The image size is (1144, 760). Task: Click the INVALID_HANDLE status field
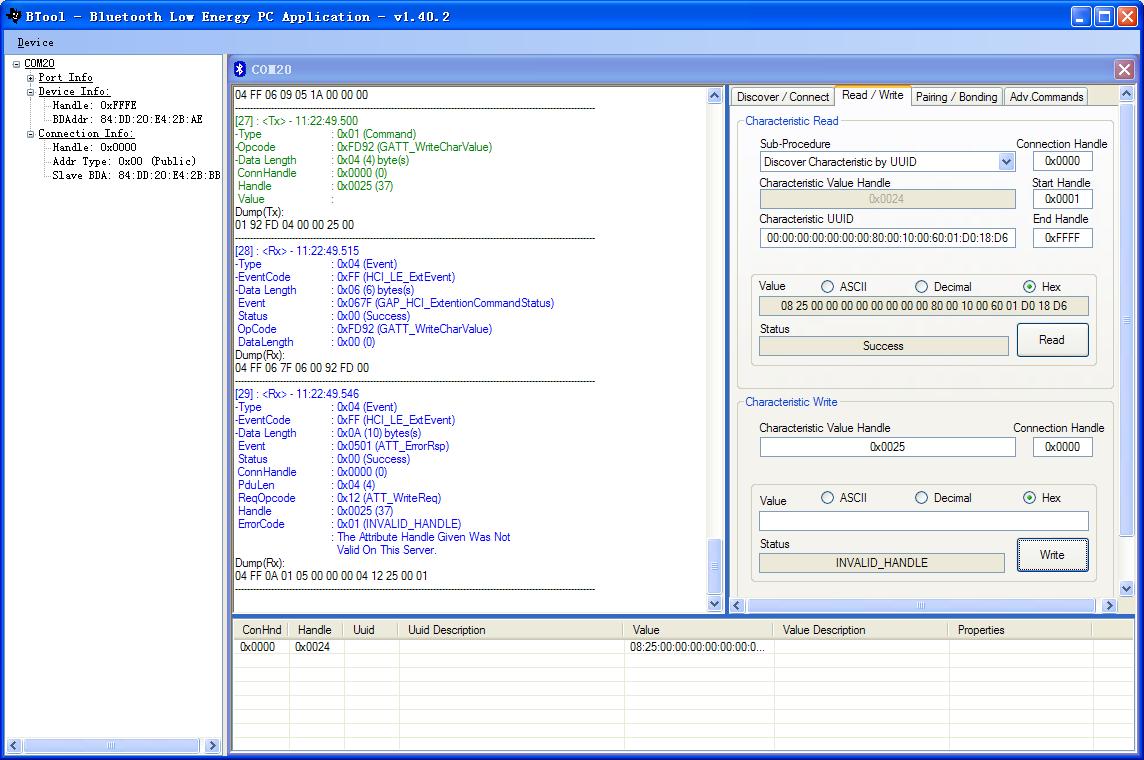tap(882, 563)
